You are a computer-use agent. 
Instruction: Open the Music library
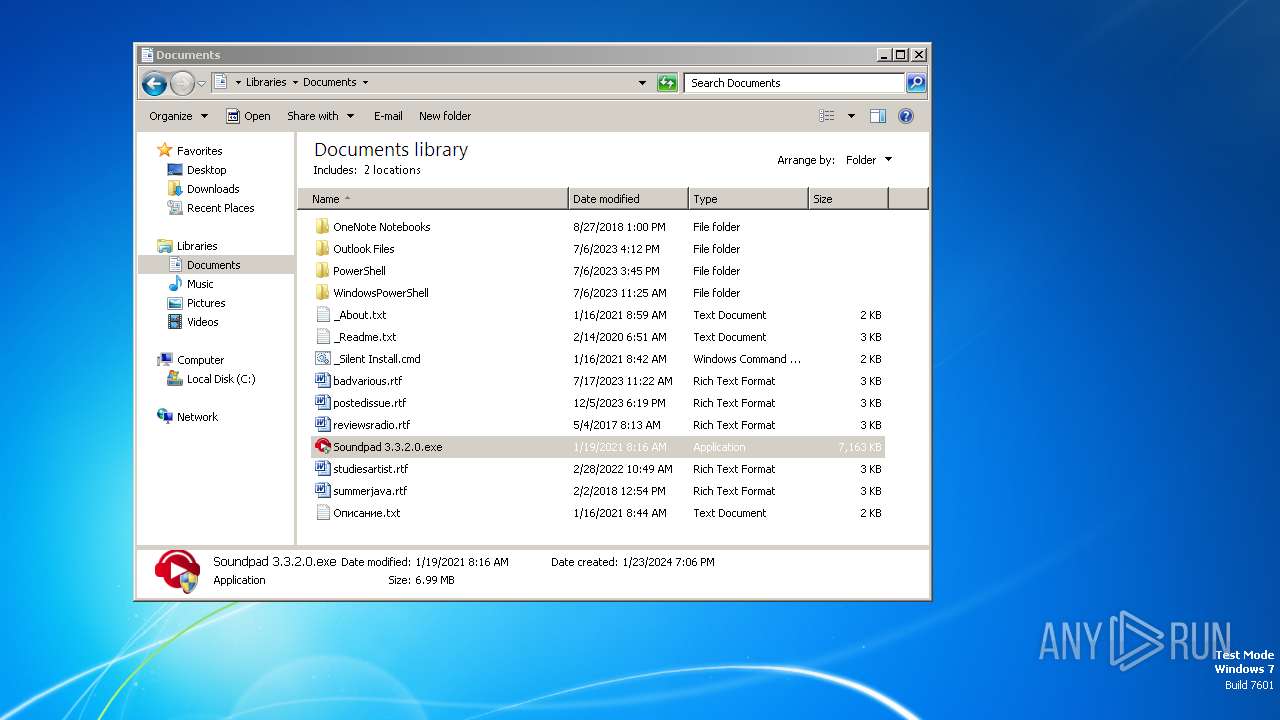pos(190,284)
